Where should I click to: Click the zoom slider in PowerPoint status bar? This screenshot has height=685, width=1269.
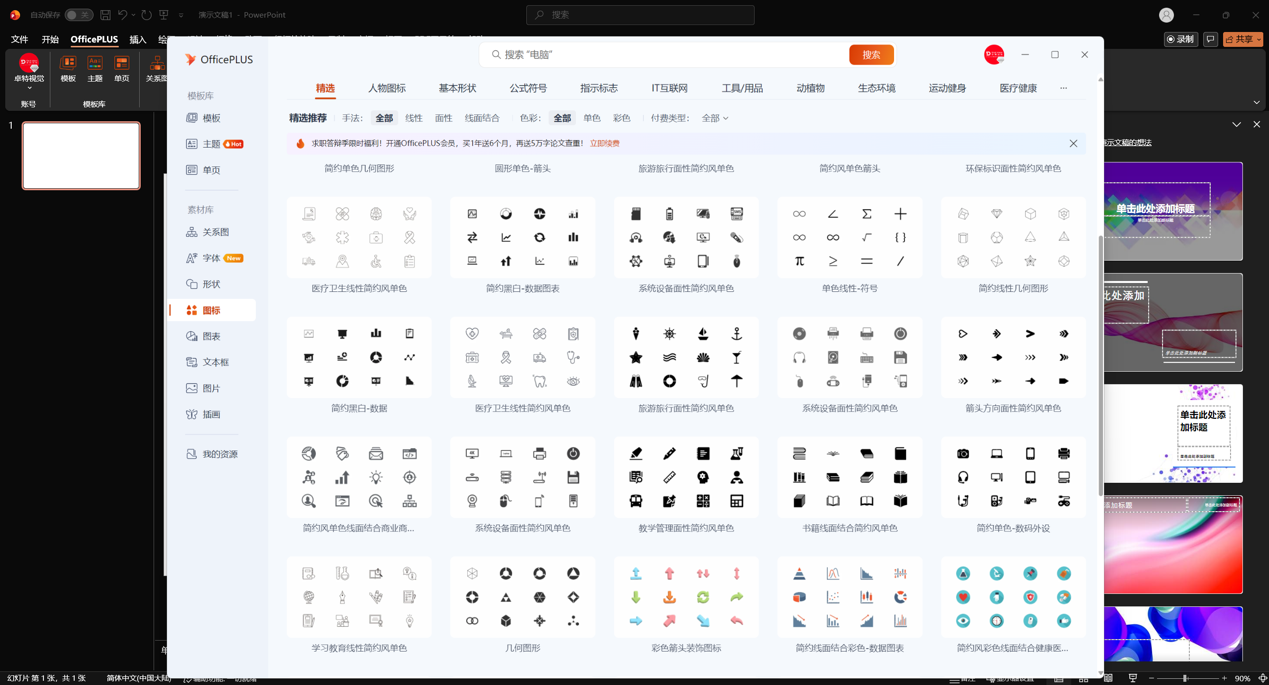(x=1187, y=678)
